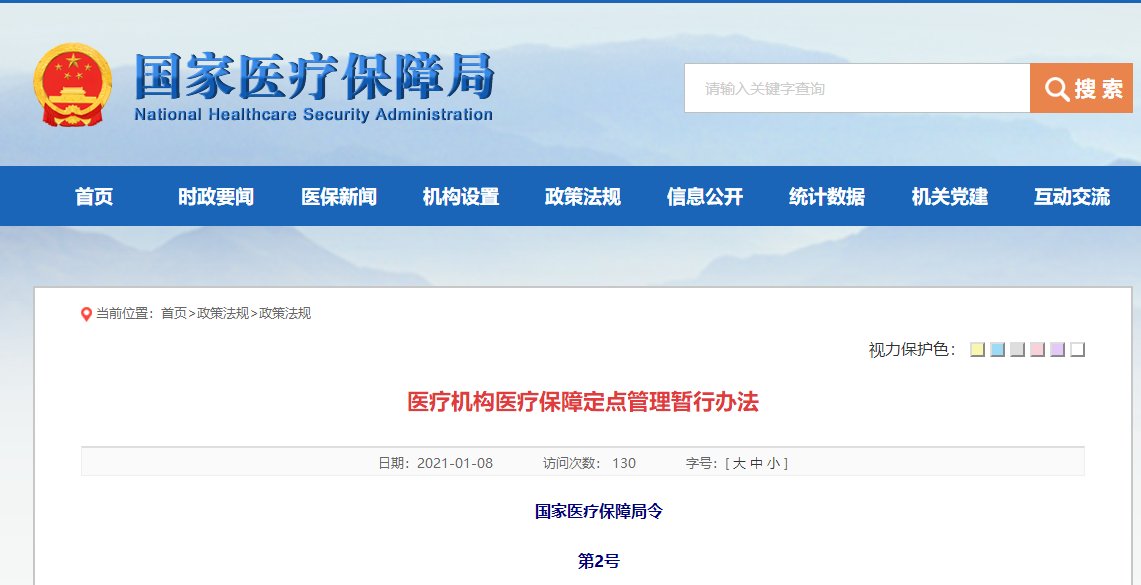
Task: Open the 首页 navigation item
Action: coord(95,196)
